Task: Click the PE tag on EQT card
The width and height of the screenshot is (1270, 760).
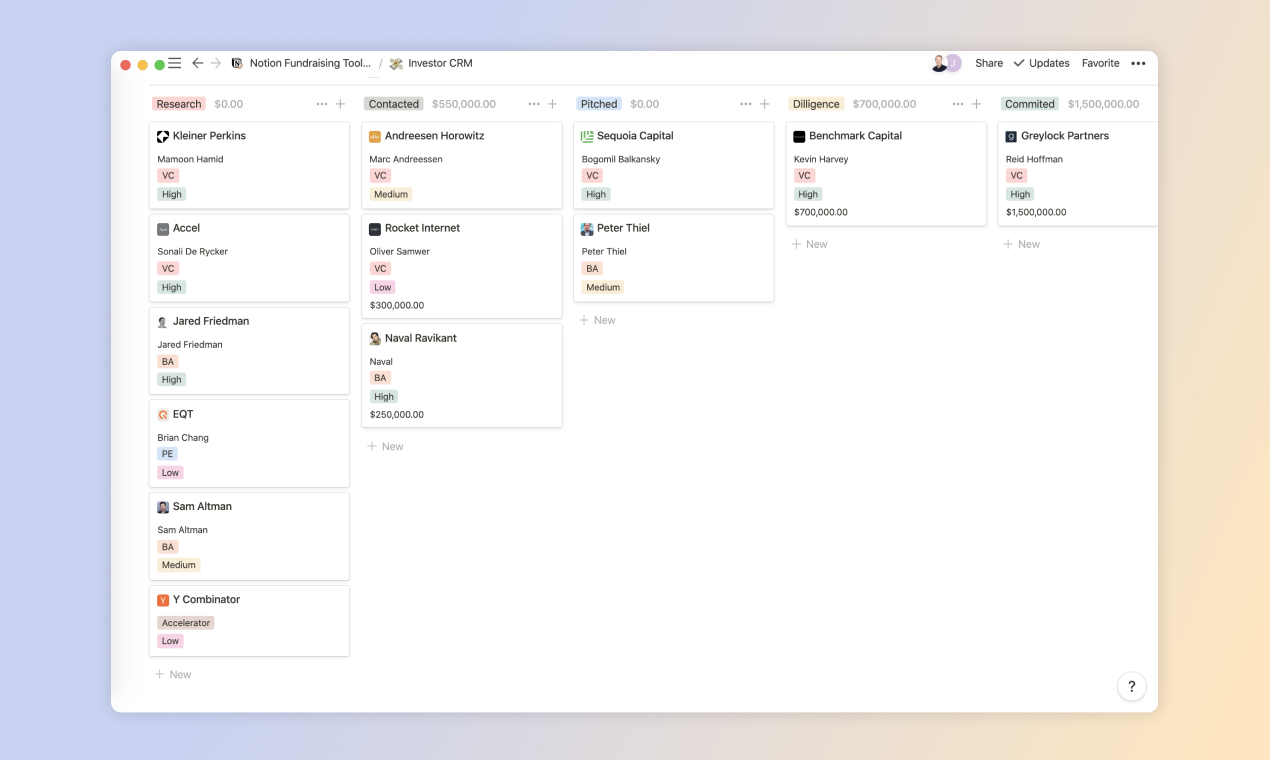Action: point(167,454)
